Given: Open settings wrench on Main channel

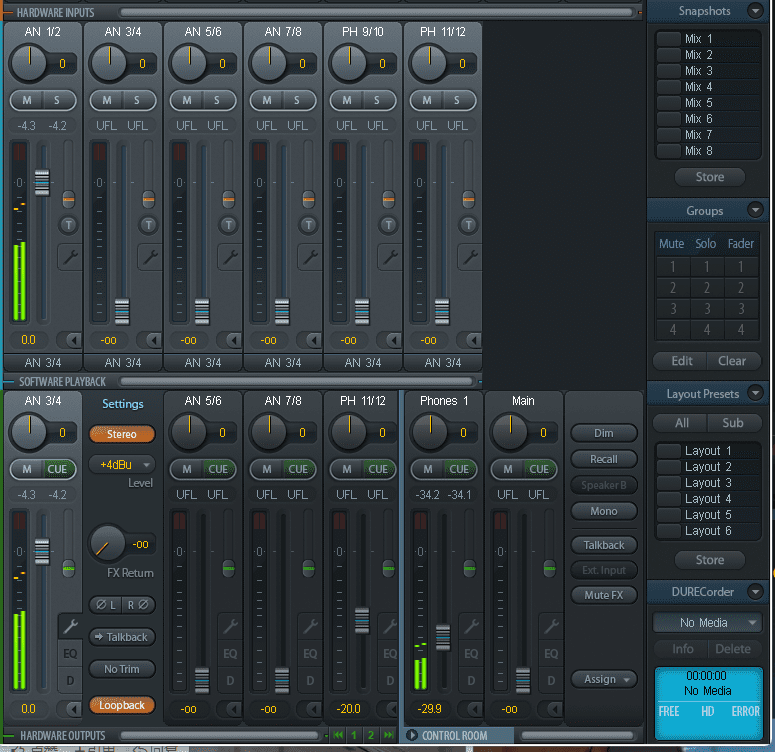Looking at the screenshot, I should 551,626.
